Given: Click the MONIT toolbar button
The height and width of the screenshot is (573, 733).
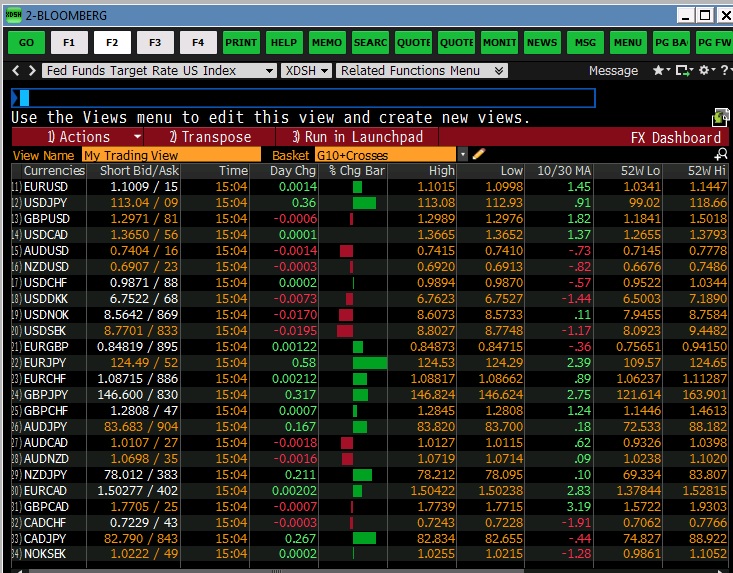Looking at the screenshot, I should point(499,43).
